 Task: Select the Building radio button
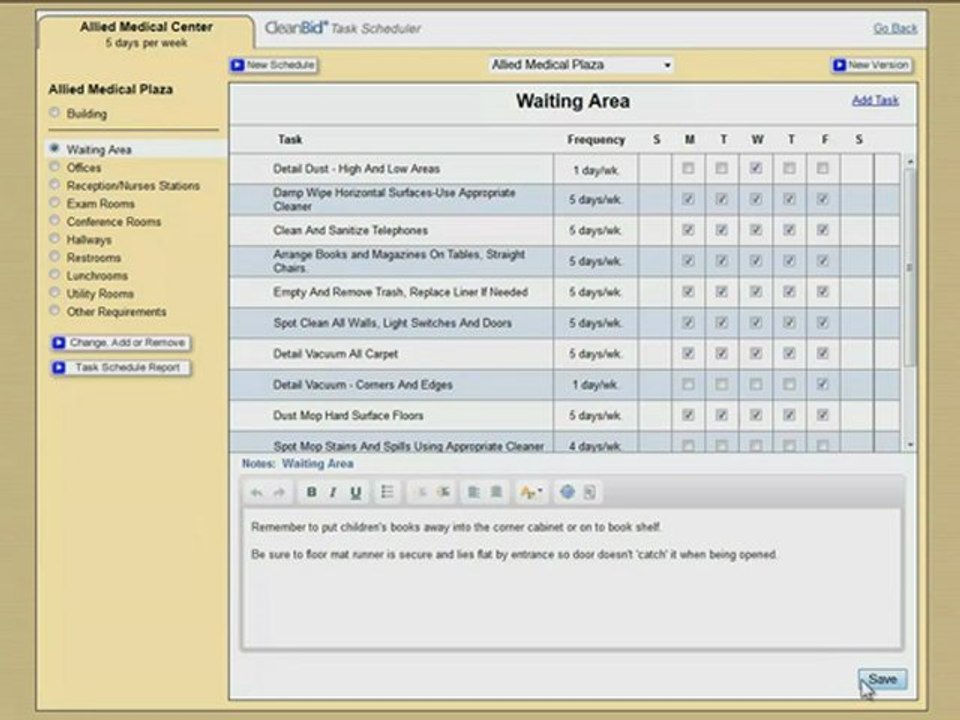54,113
